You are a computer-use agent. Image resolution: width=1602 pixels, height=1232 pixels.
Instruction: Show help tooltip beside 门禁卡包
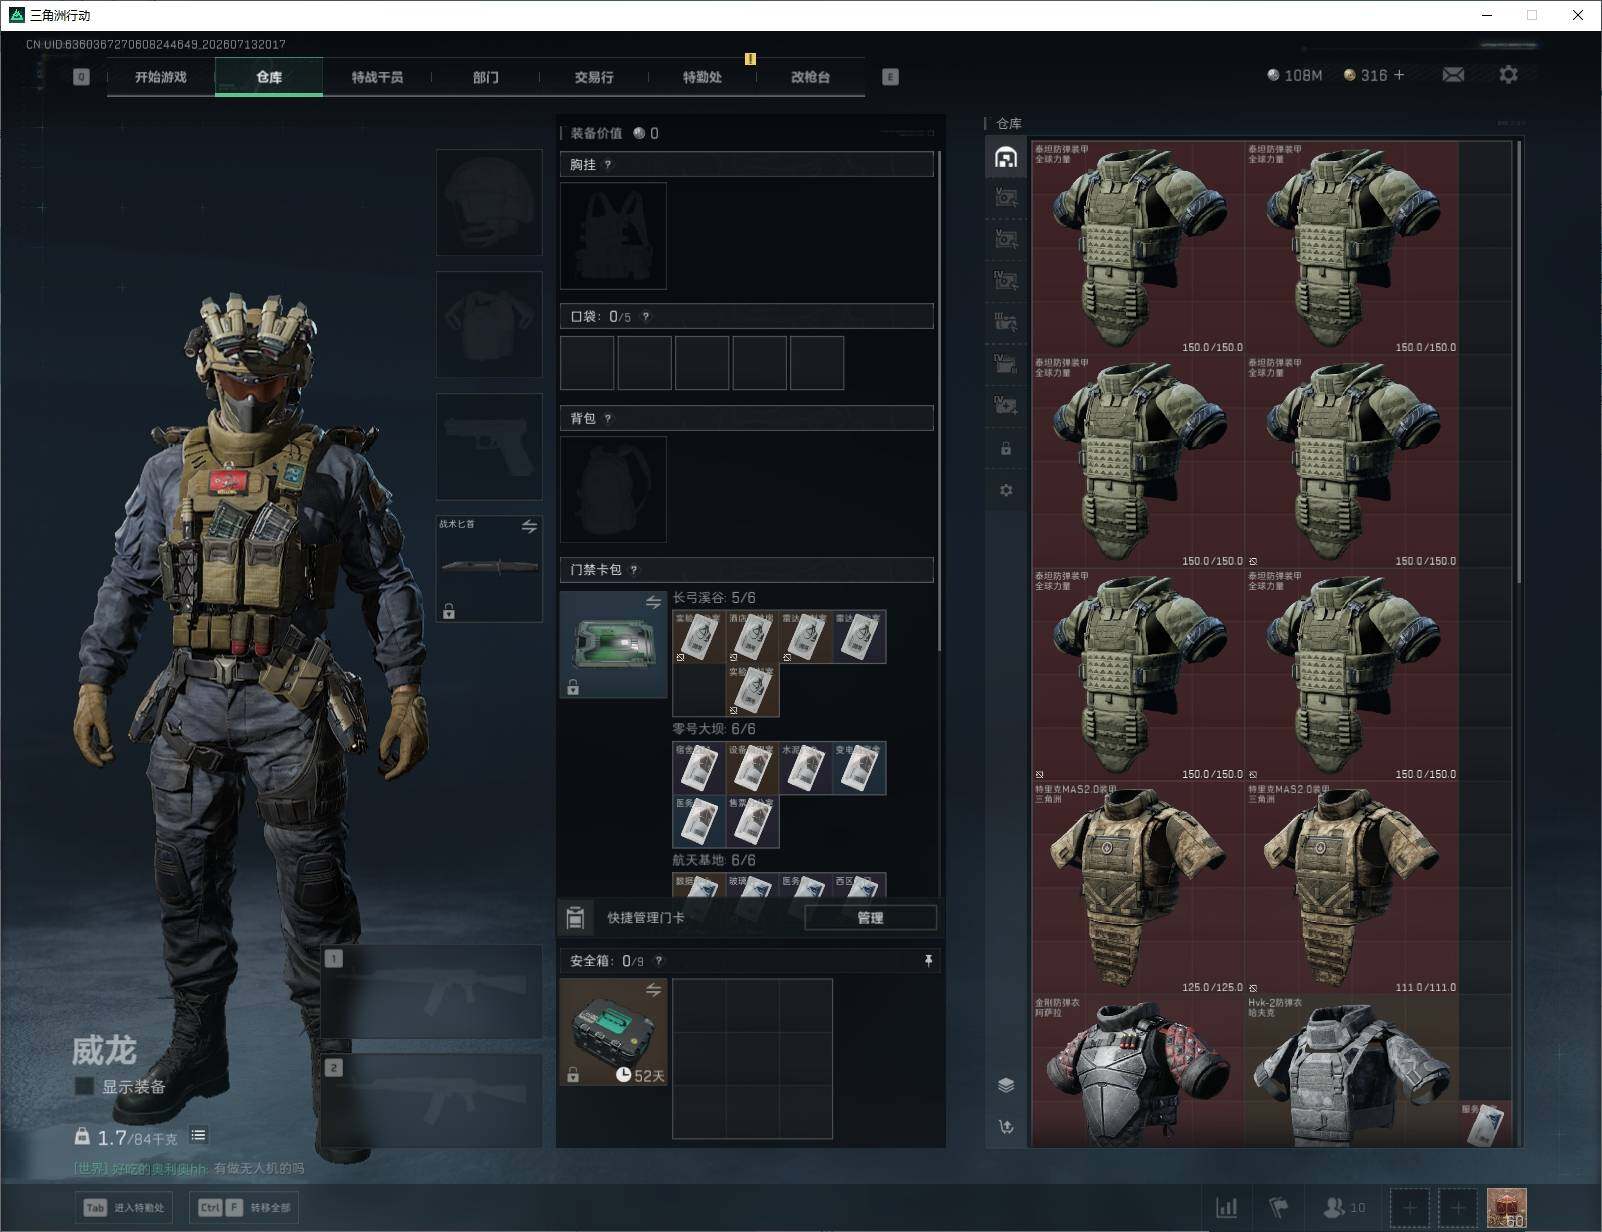click(x=633, y=570)
